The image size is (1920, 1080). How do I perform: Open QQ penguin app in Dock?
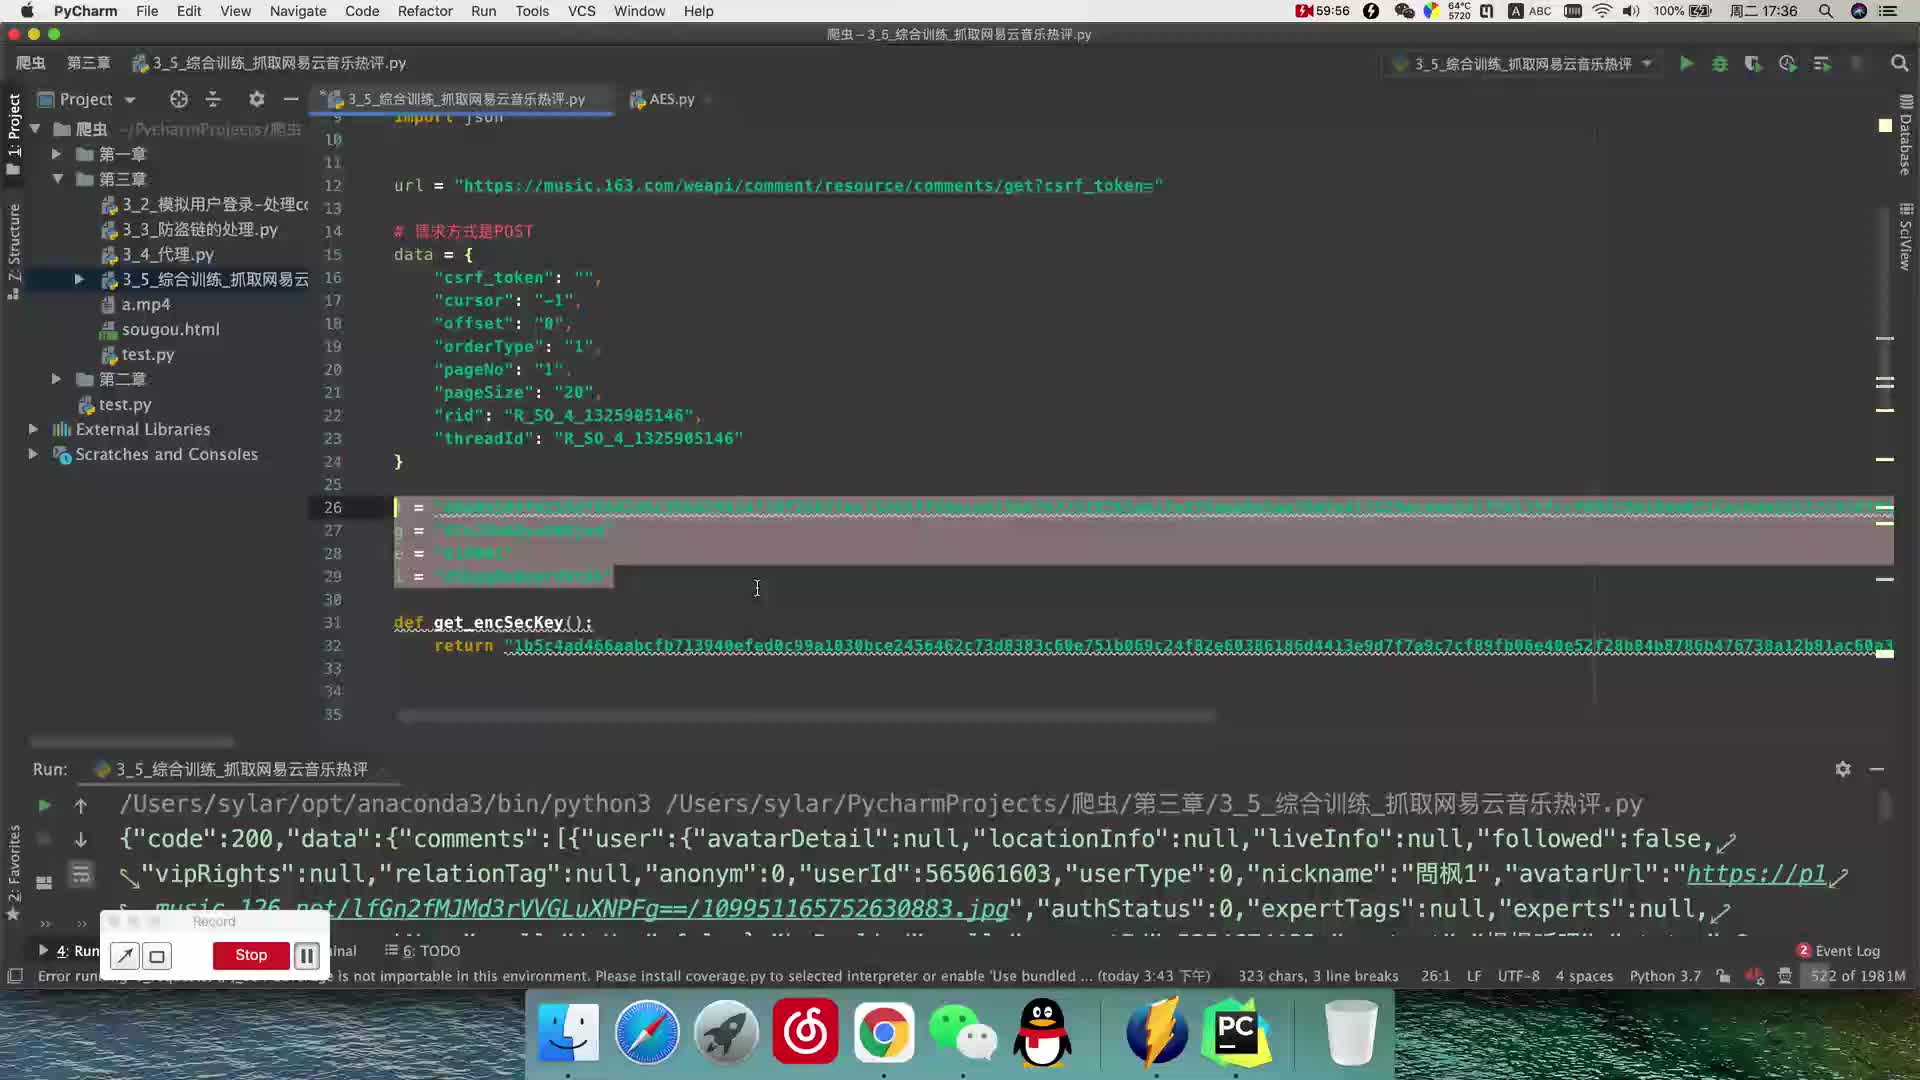coord(1042,1033)
